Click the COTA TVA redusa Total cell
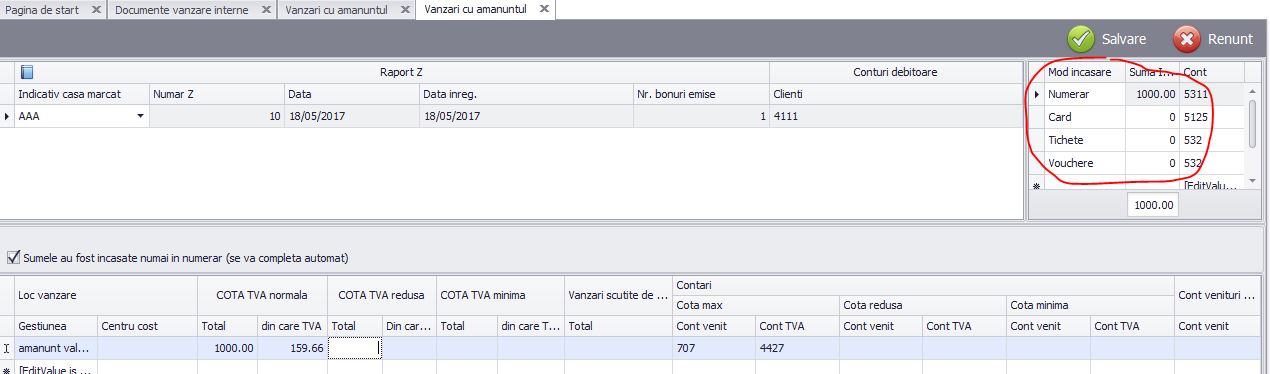Viewport: 1270px width, 374px height. 355,348
